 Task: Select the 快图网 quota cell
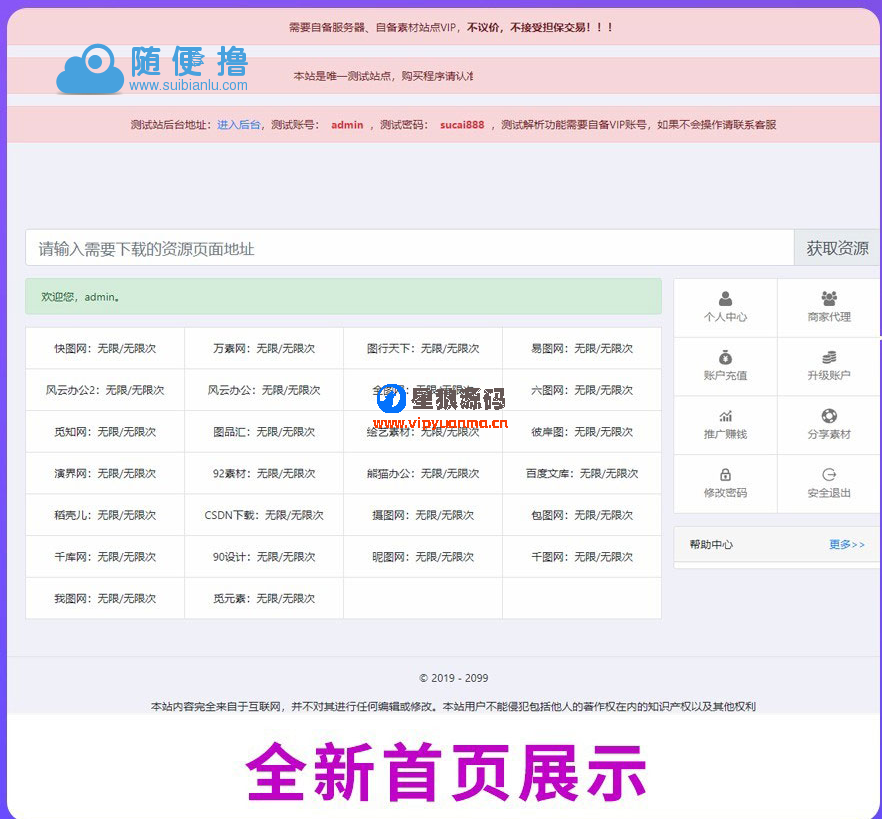click(x=105, y=348)
